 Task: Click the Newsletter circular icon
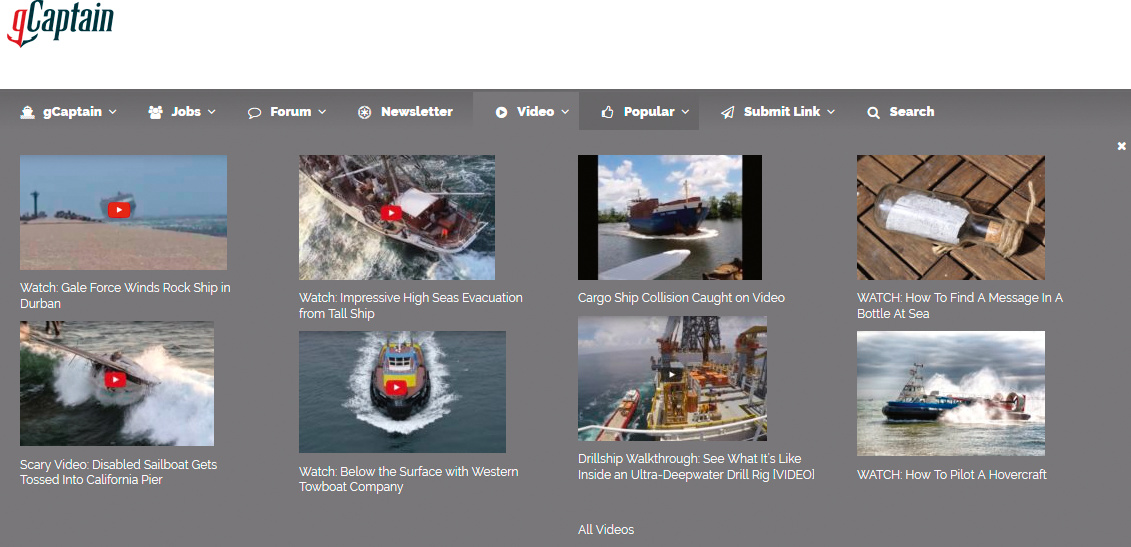pyautogui.click(x=365, y=112)
